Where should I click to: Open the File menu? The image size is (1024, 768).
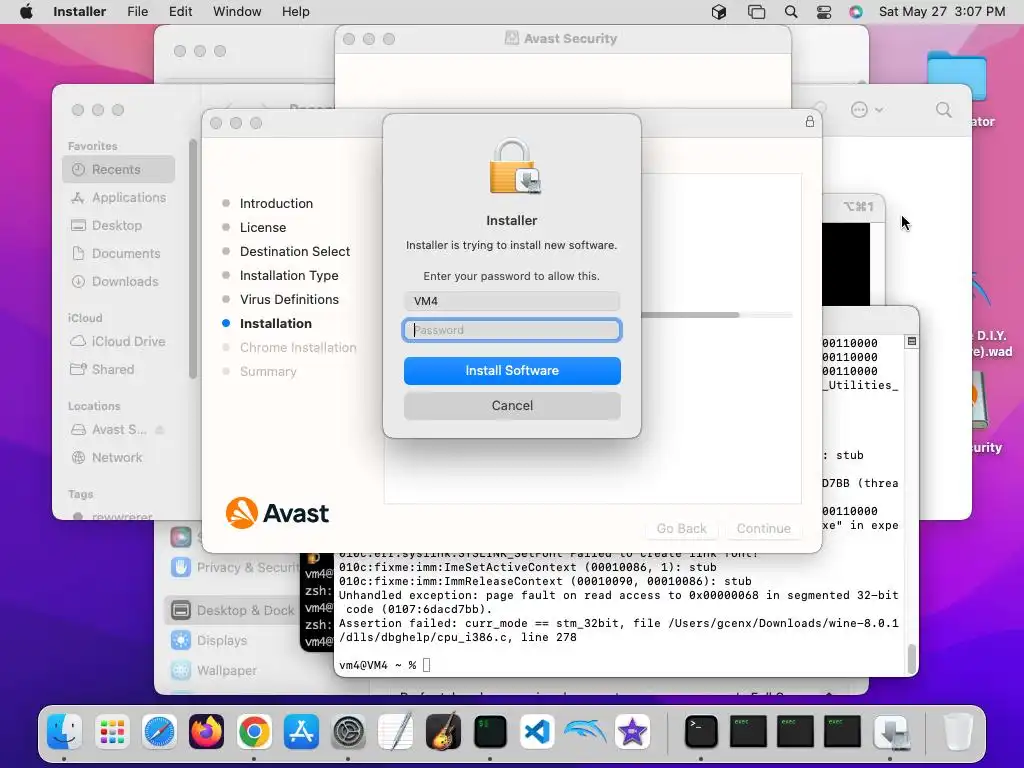point(137,12)
